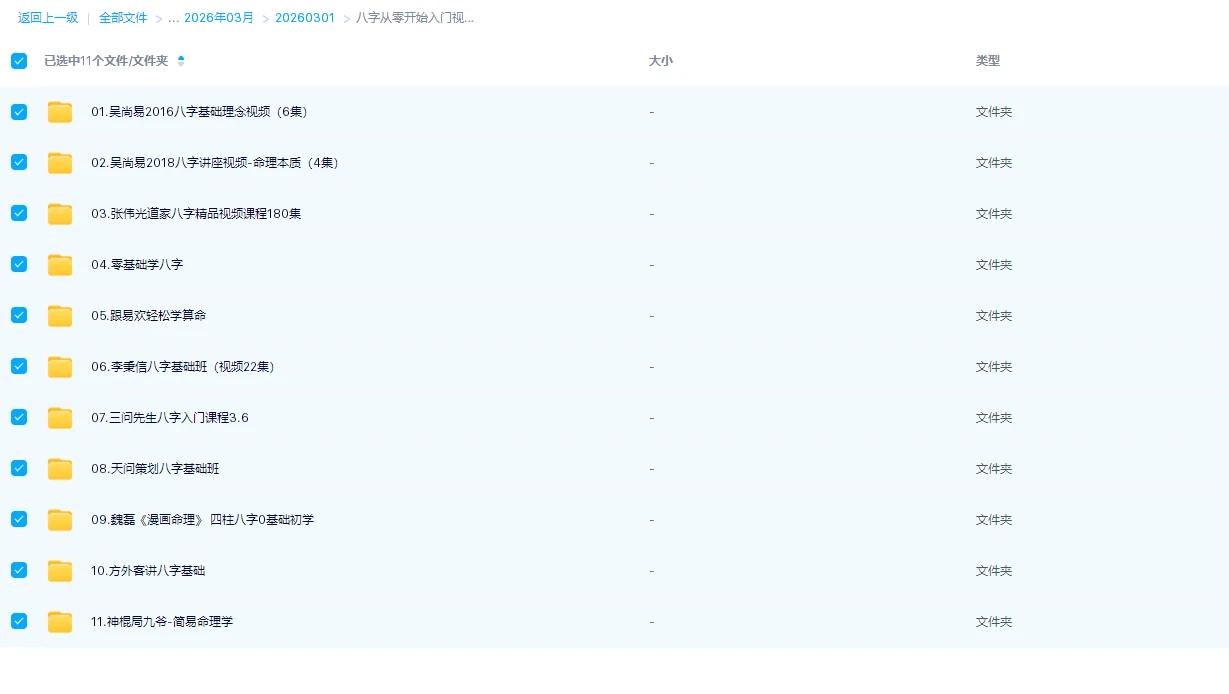Uncheck the 09.魏磊《漫画命理》 row checkbox
The width and height of the screenshot is (1229, 694).
tap(19, 519)
